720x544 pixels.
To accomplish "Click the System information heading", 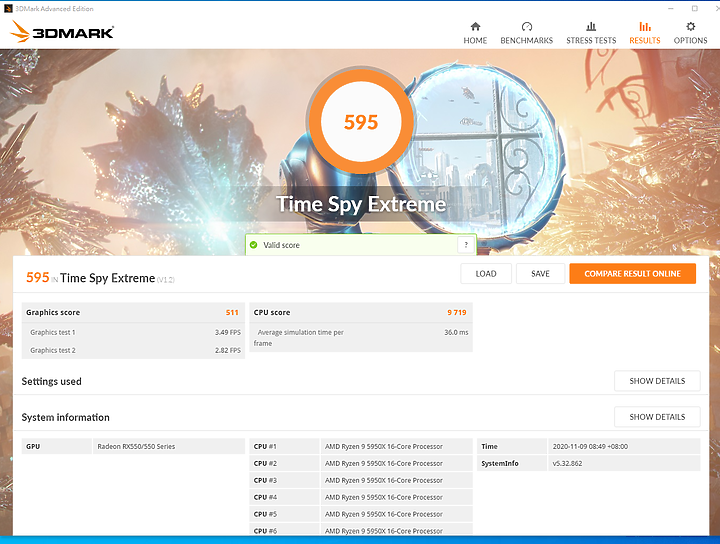I will pyautogui.click(x=66, y=417).
